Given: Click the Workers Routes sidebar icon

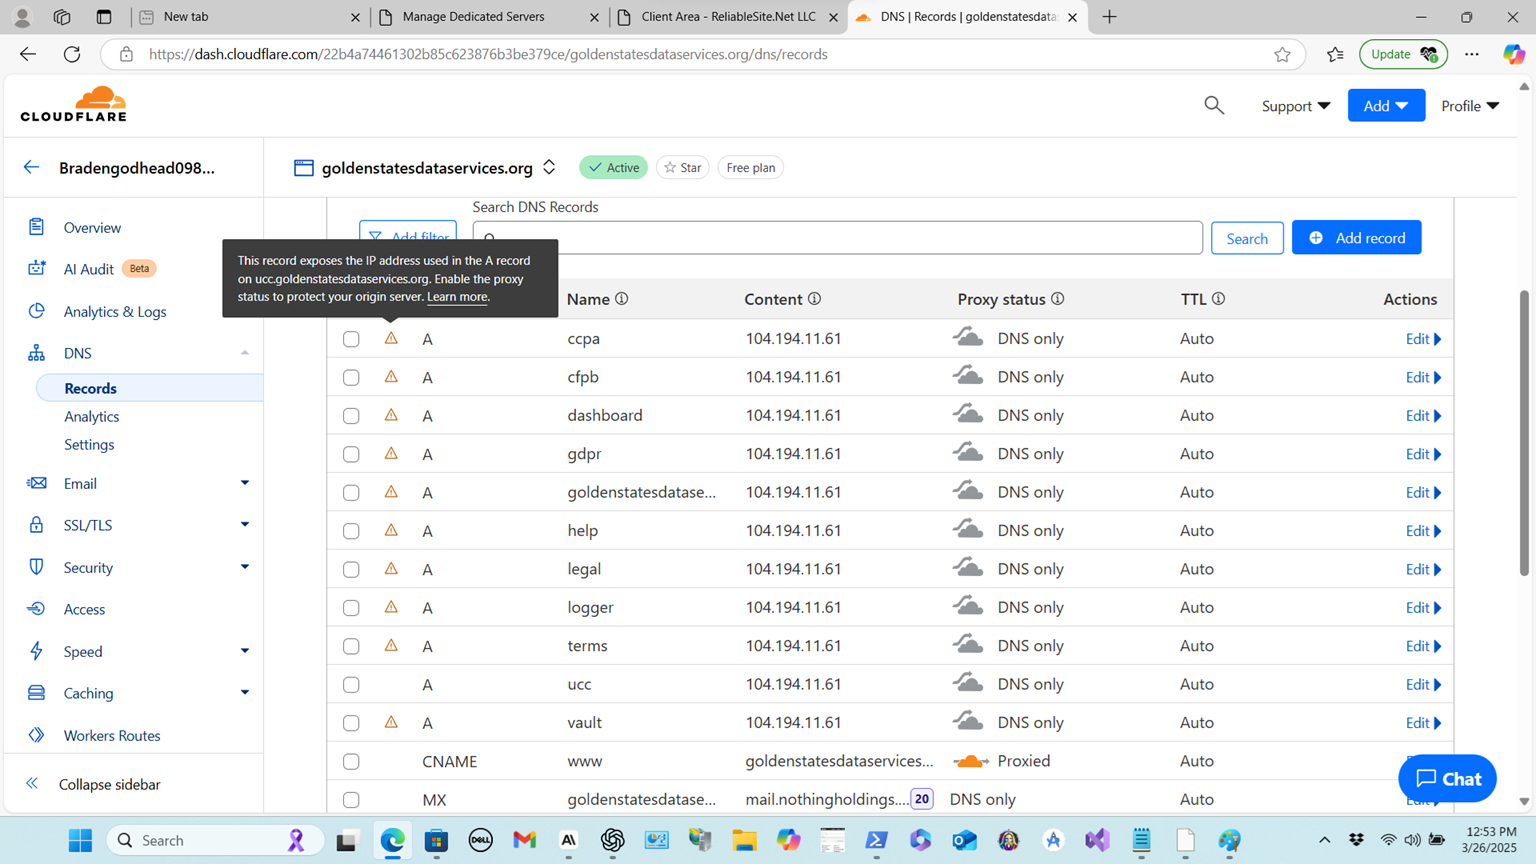Looking at the screenshot, I should click(x=37, y=735).
